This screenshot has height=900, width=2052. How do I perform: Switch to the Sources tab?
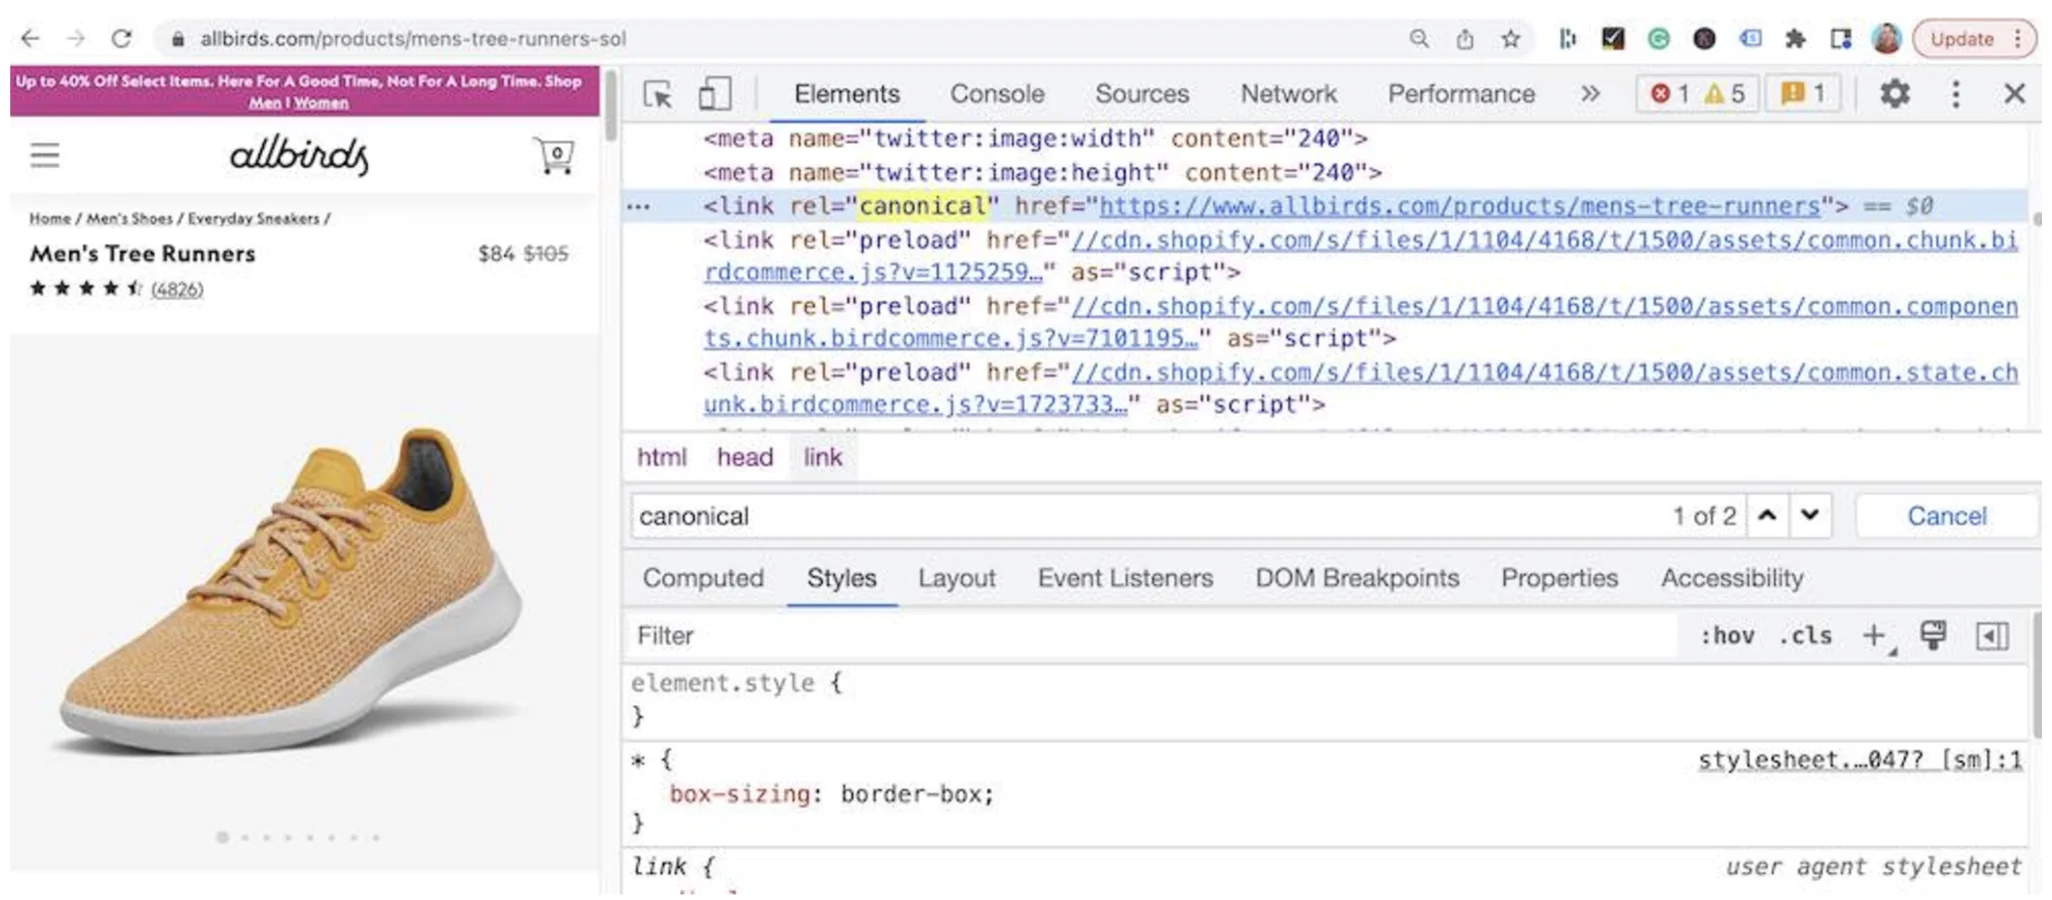point(1142,94)
